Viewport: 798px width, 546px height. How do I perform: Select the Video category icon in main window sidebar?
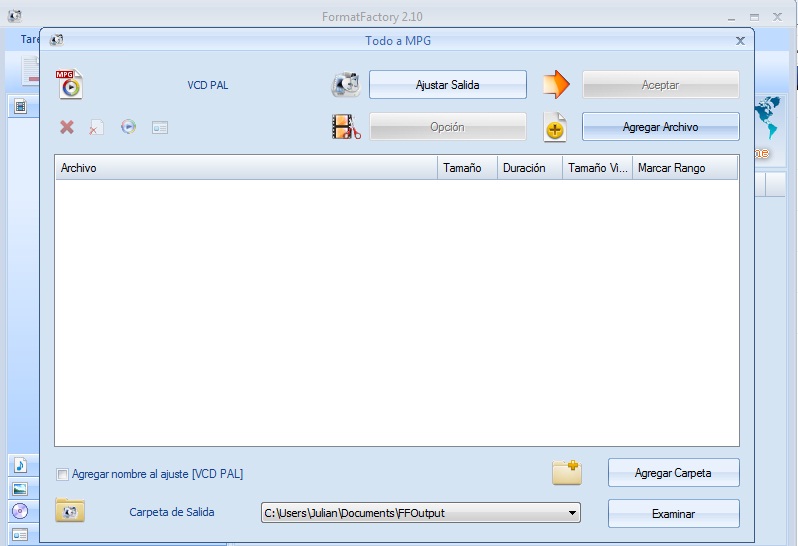coord(20,106)
